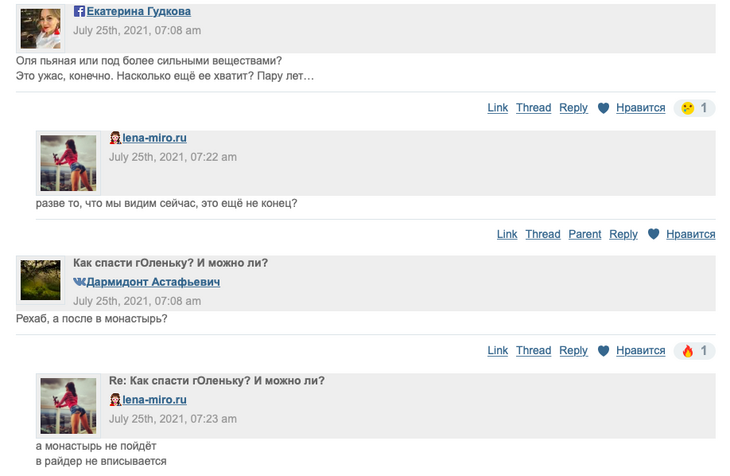Click VK icon beside Дармидонт Астафьевич

(79, 282)
